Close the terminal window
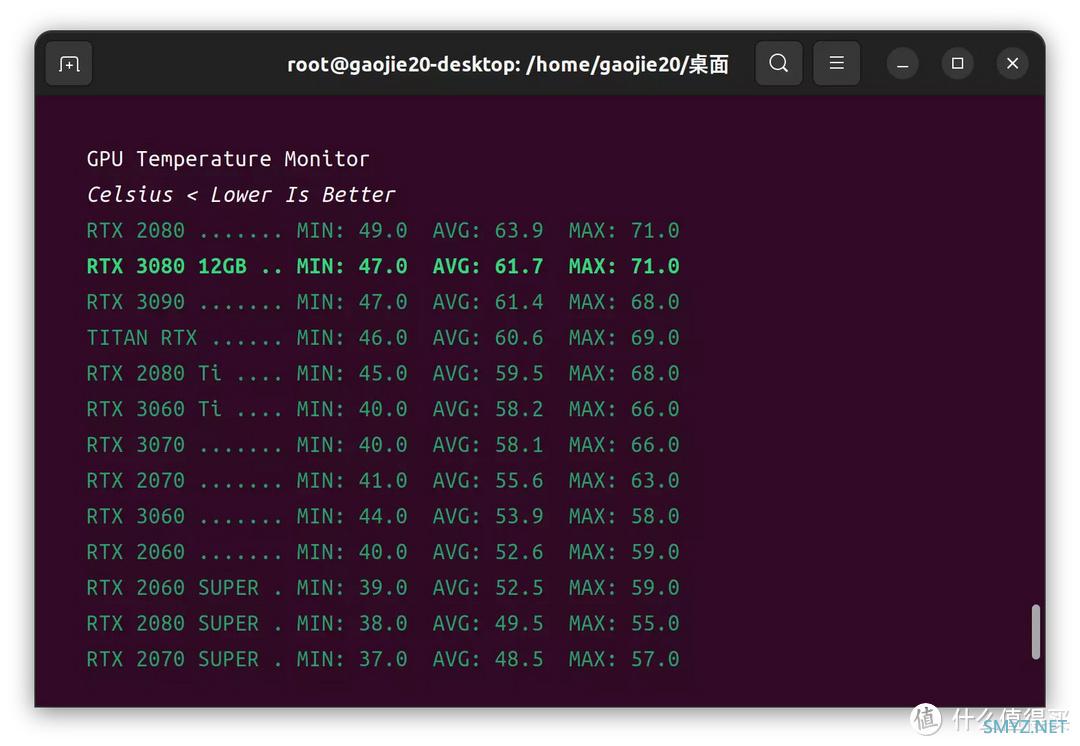Image resolution: width=1080 pixels, height=746 pixels. 1012,63
